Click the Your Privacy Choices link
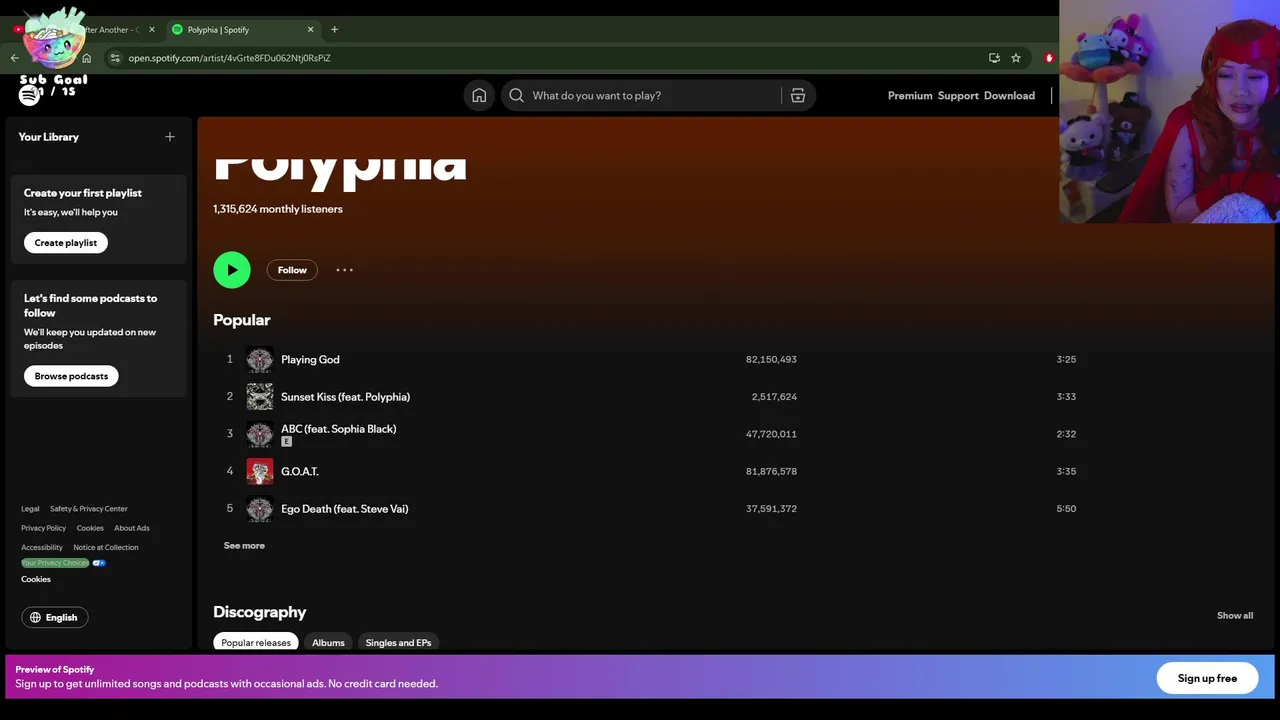 point(55,563)
